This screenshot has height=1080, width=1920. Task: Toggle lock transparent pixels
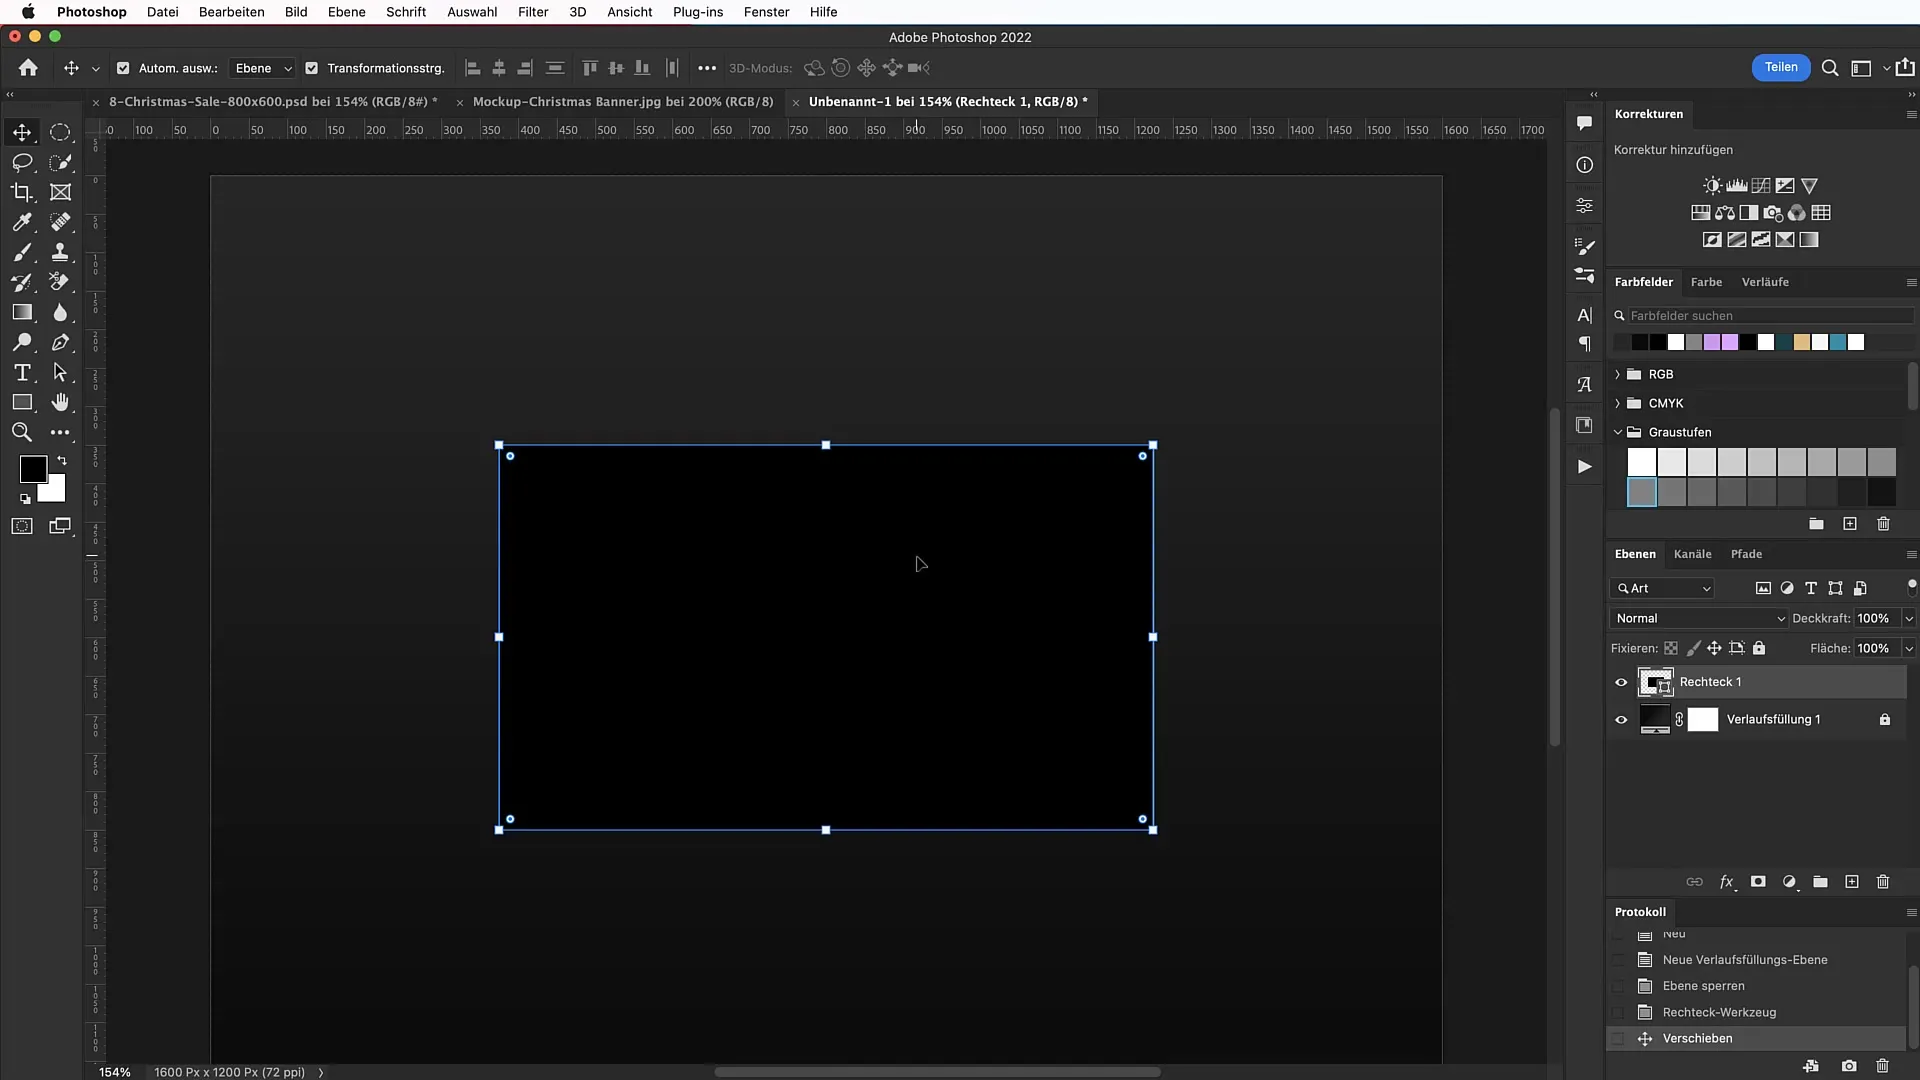[x=1671, y=648]
